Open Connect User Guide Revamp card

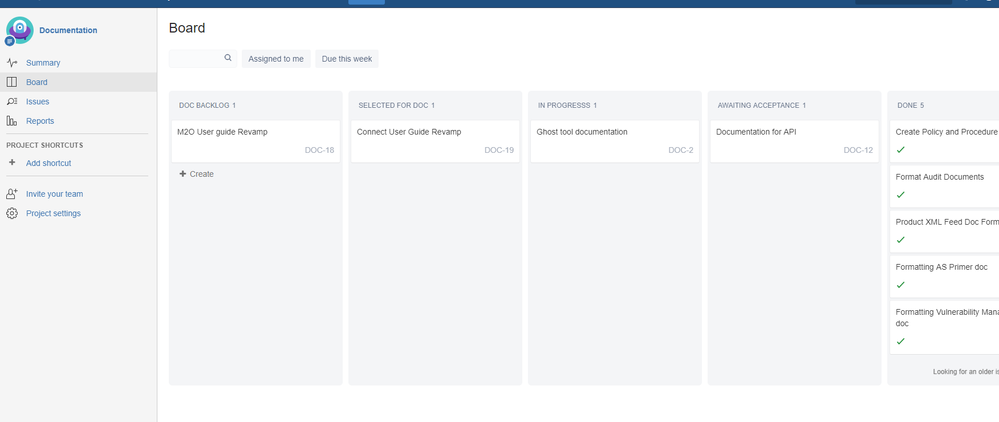pyautogui.click(x=435, y=141)
